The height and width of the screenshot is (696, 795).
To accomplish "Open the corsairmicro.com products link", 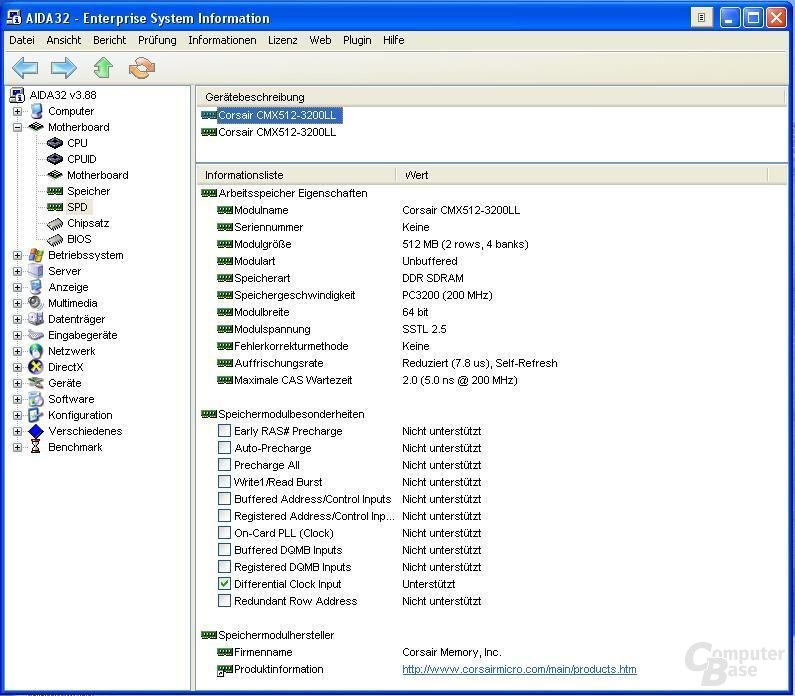I will pyautogui.click(x=519, y=669).
